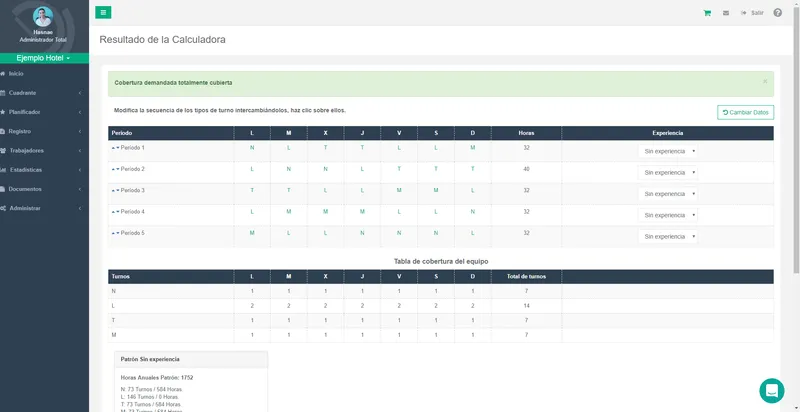Swap the N shift on Periodo 1 Monday
This screenshot has height=412, width=800.
coord(252,148)
